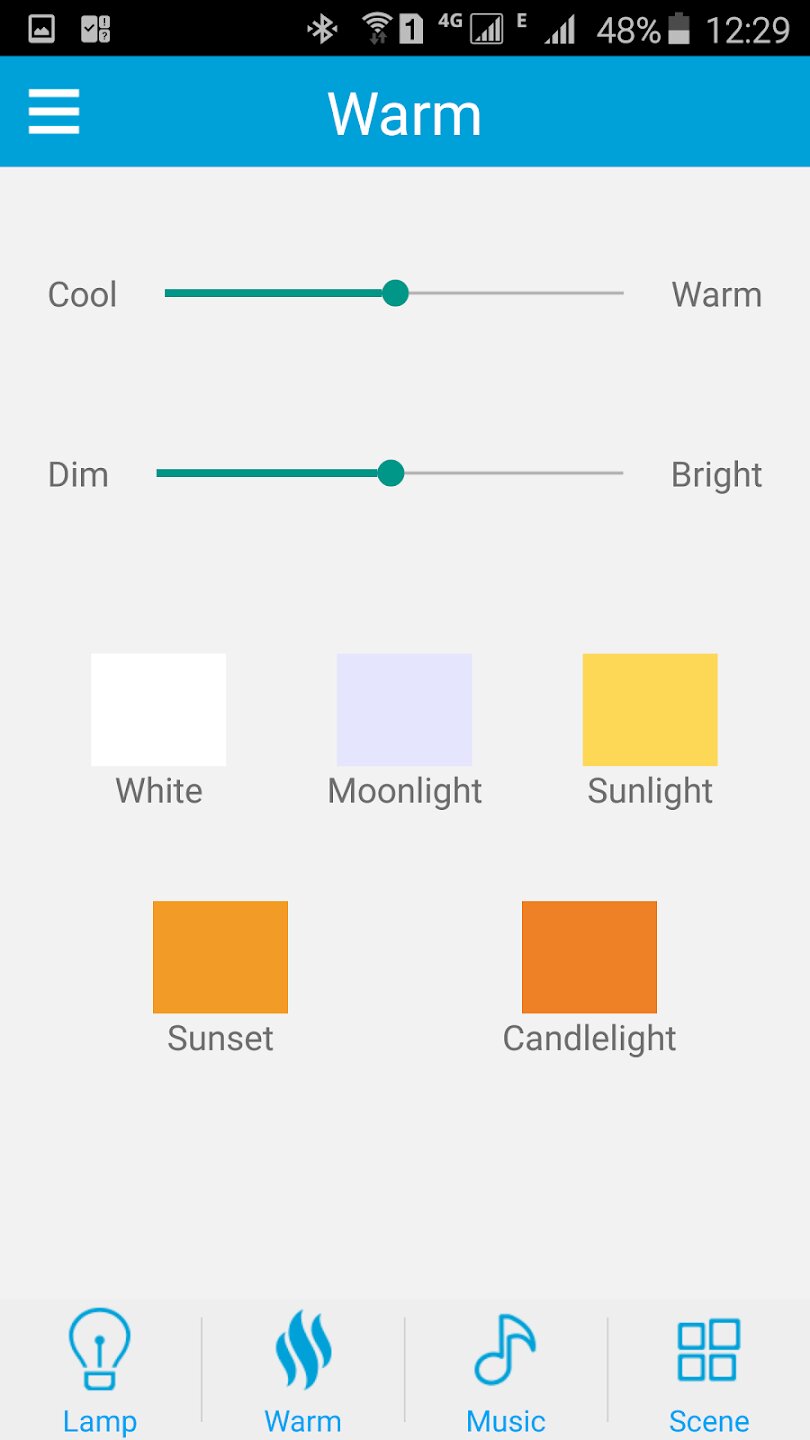Apply the Candlelight preset swatch
Viewport: 810px width, 1440px height.
(x=589, y=957)
